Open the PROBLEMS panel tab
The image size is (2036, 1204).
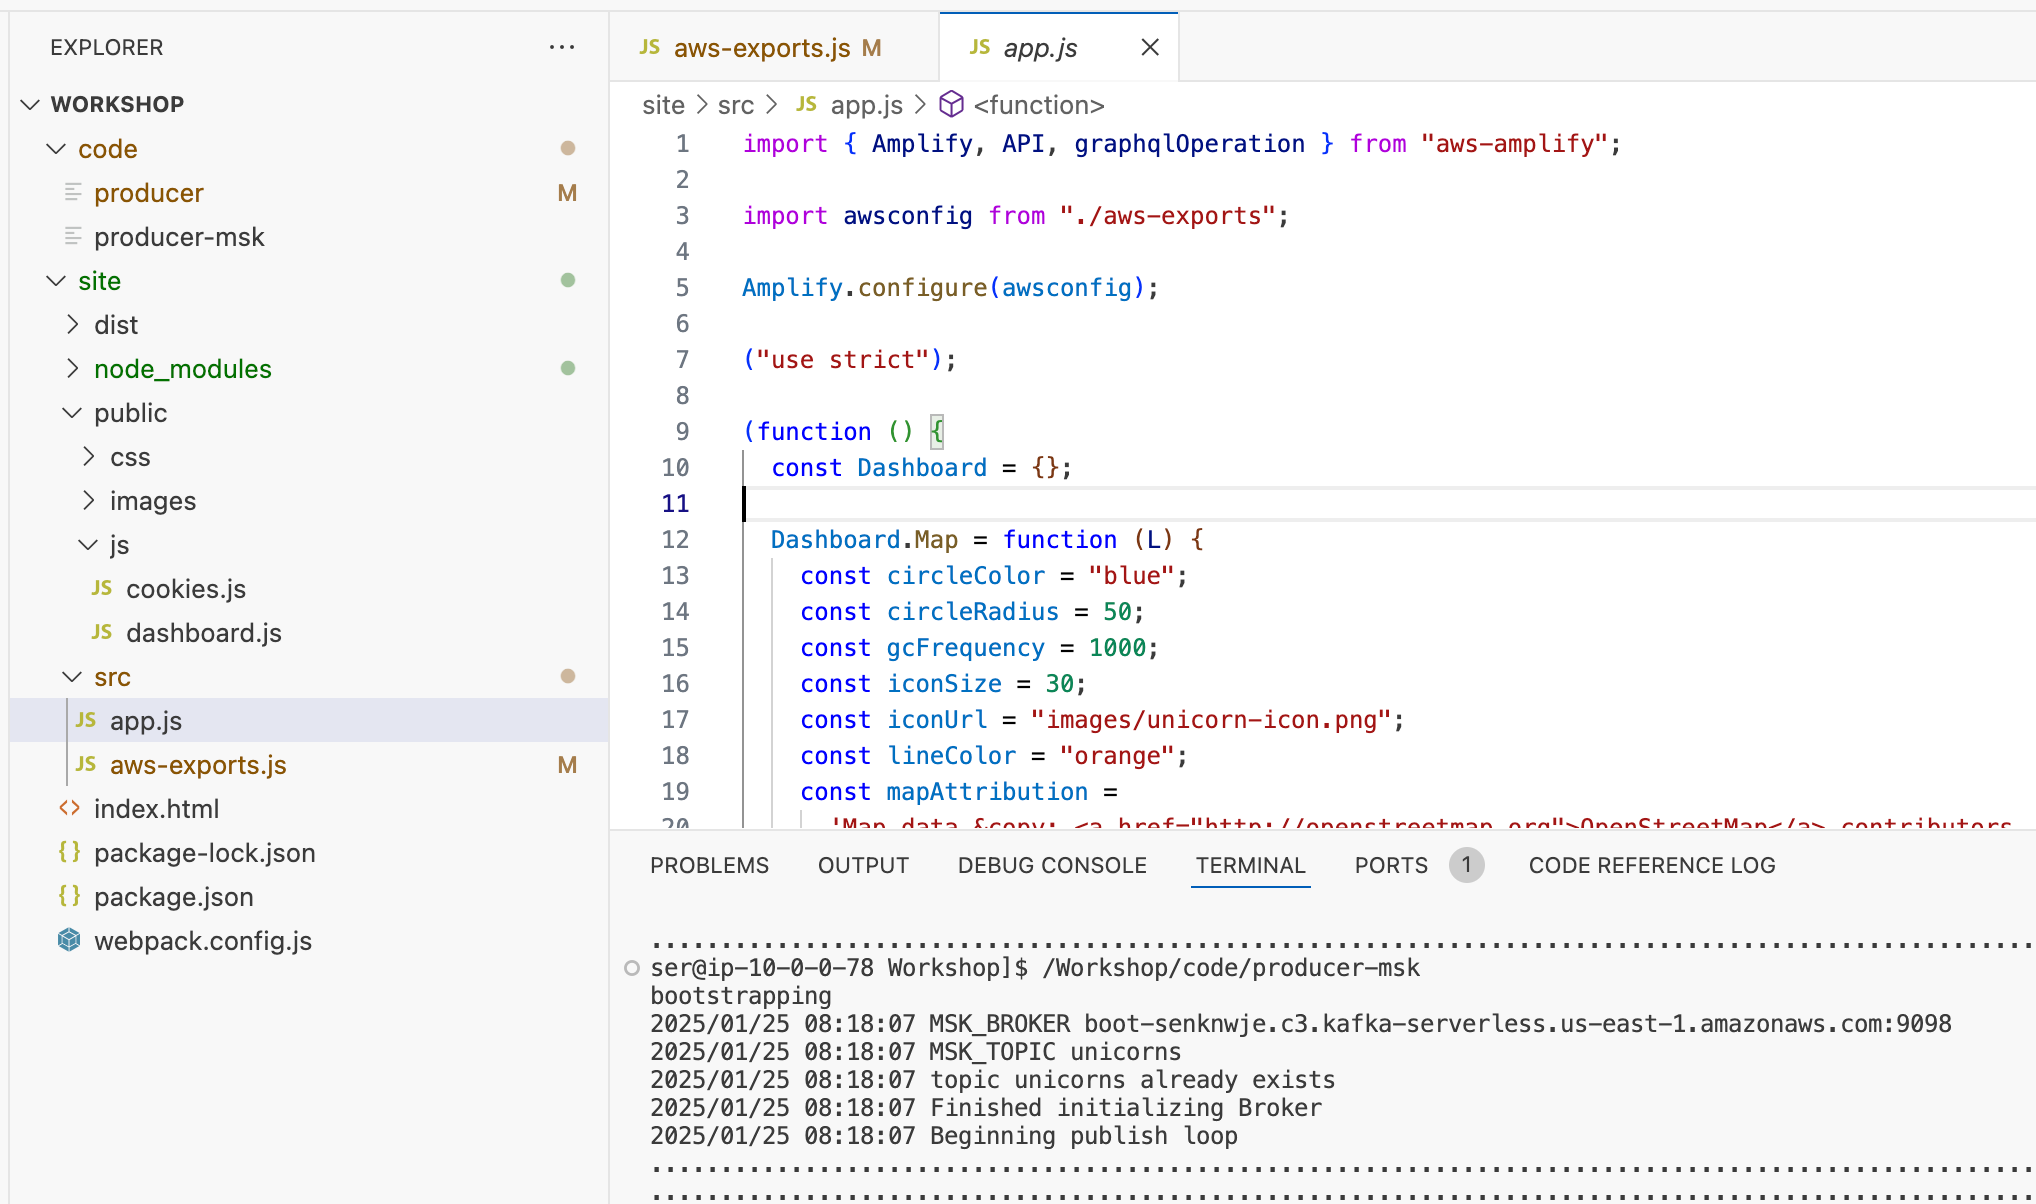709,865
